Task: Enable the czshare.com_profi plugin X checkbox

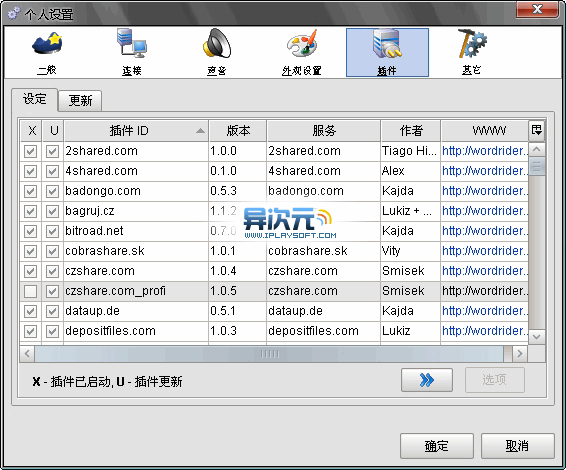Action: (30, 291)
